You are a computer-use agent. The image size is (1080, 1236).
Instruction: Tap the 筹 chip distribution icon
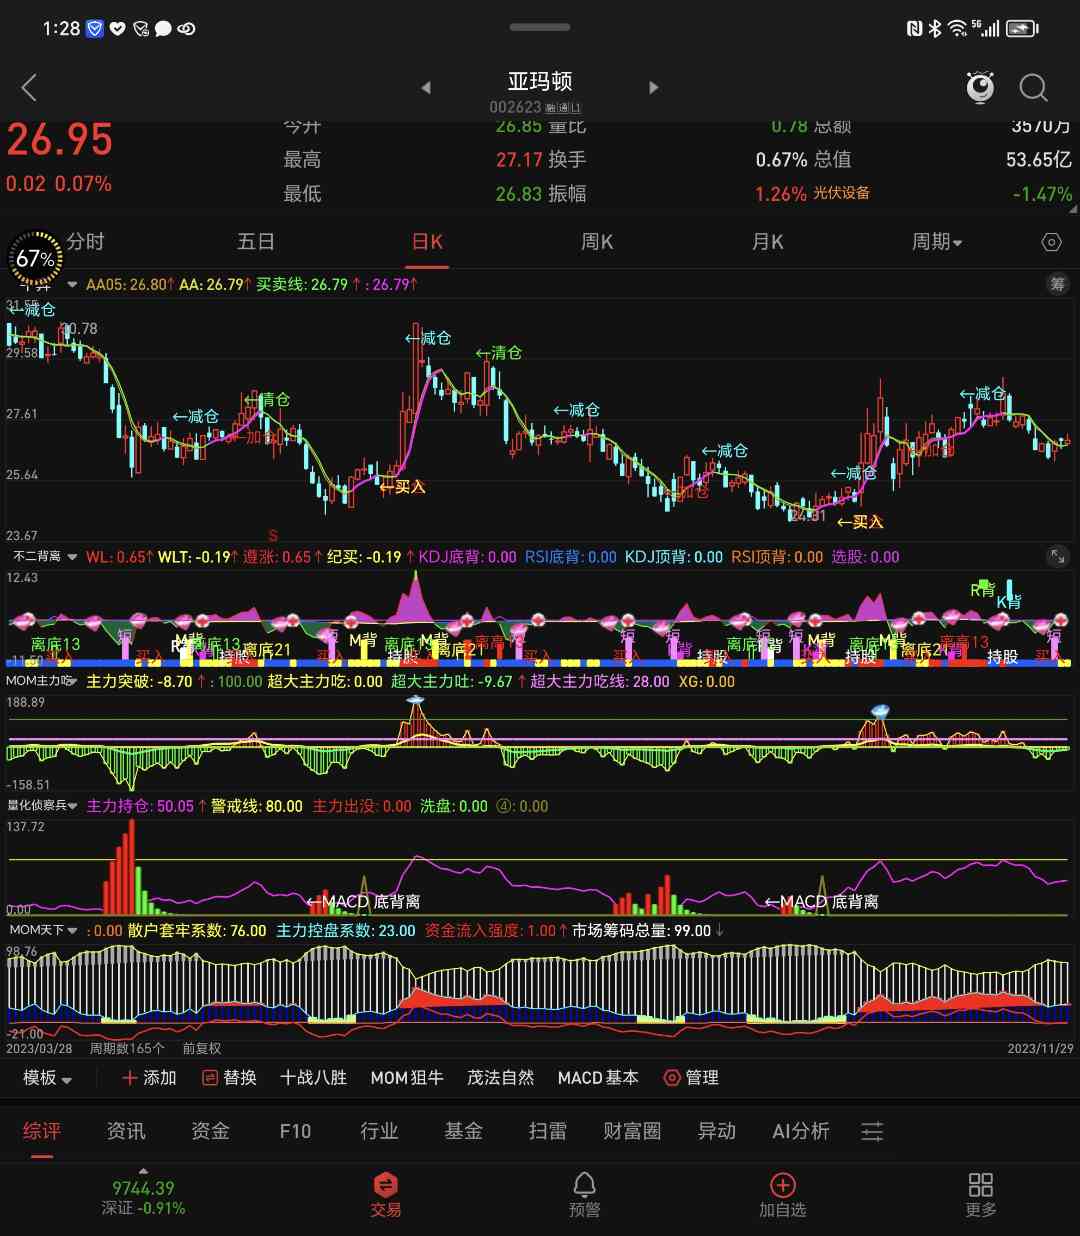[x=1057, y=284]
